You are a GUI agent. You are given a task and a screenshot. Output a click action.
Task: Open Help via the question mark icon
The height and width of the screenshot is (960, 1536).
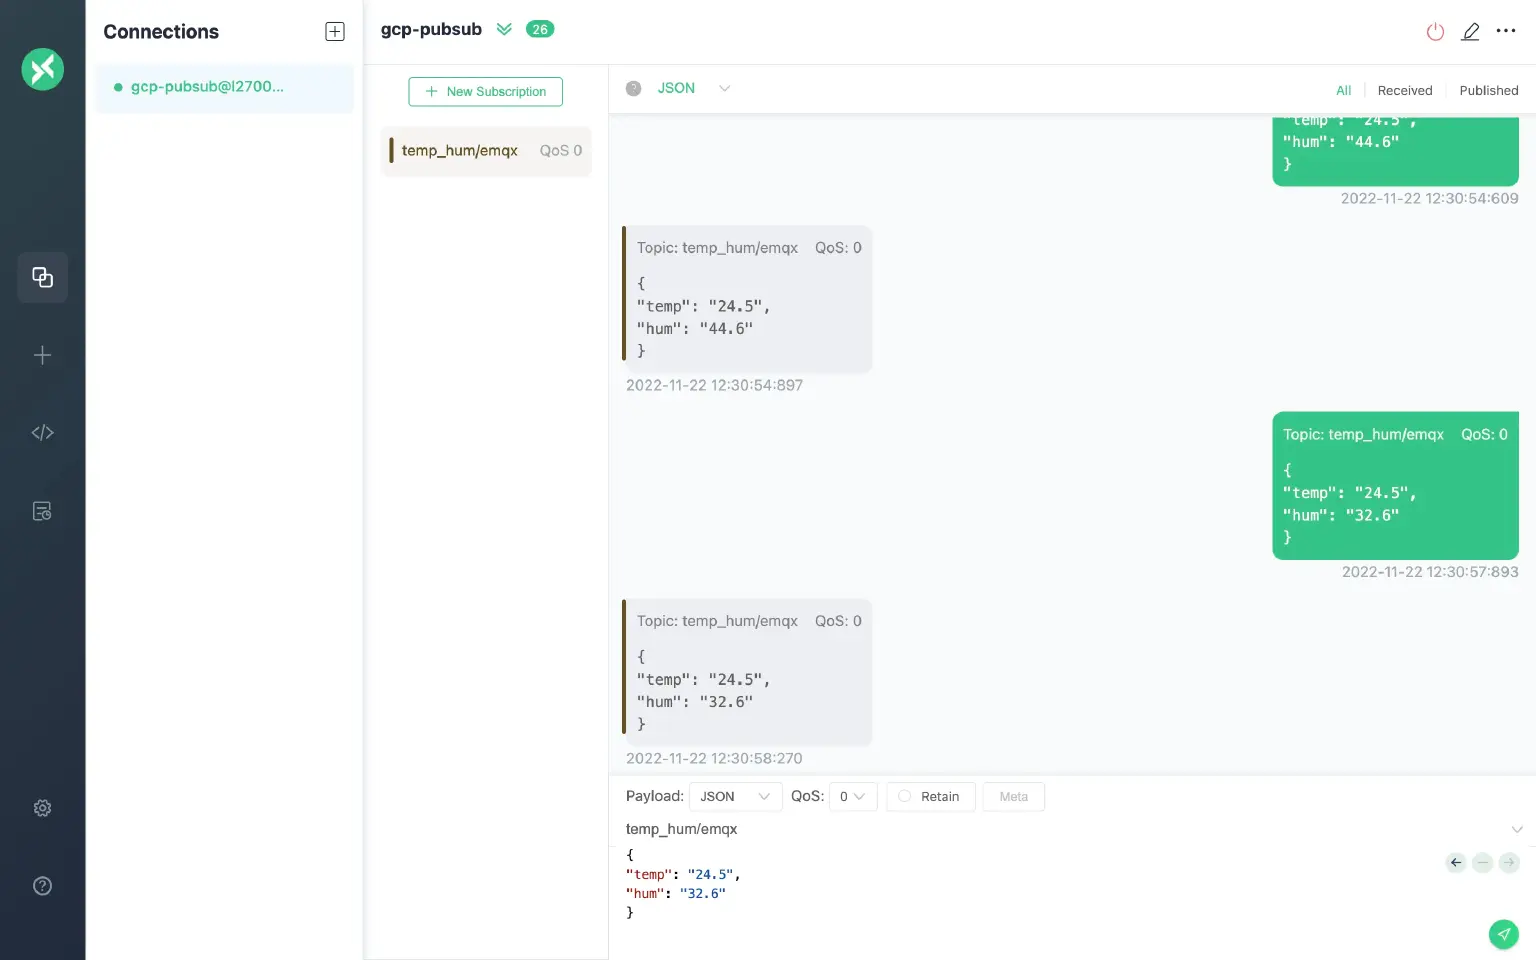click(42, 886)
